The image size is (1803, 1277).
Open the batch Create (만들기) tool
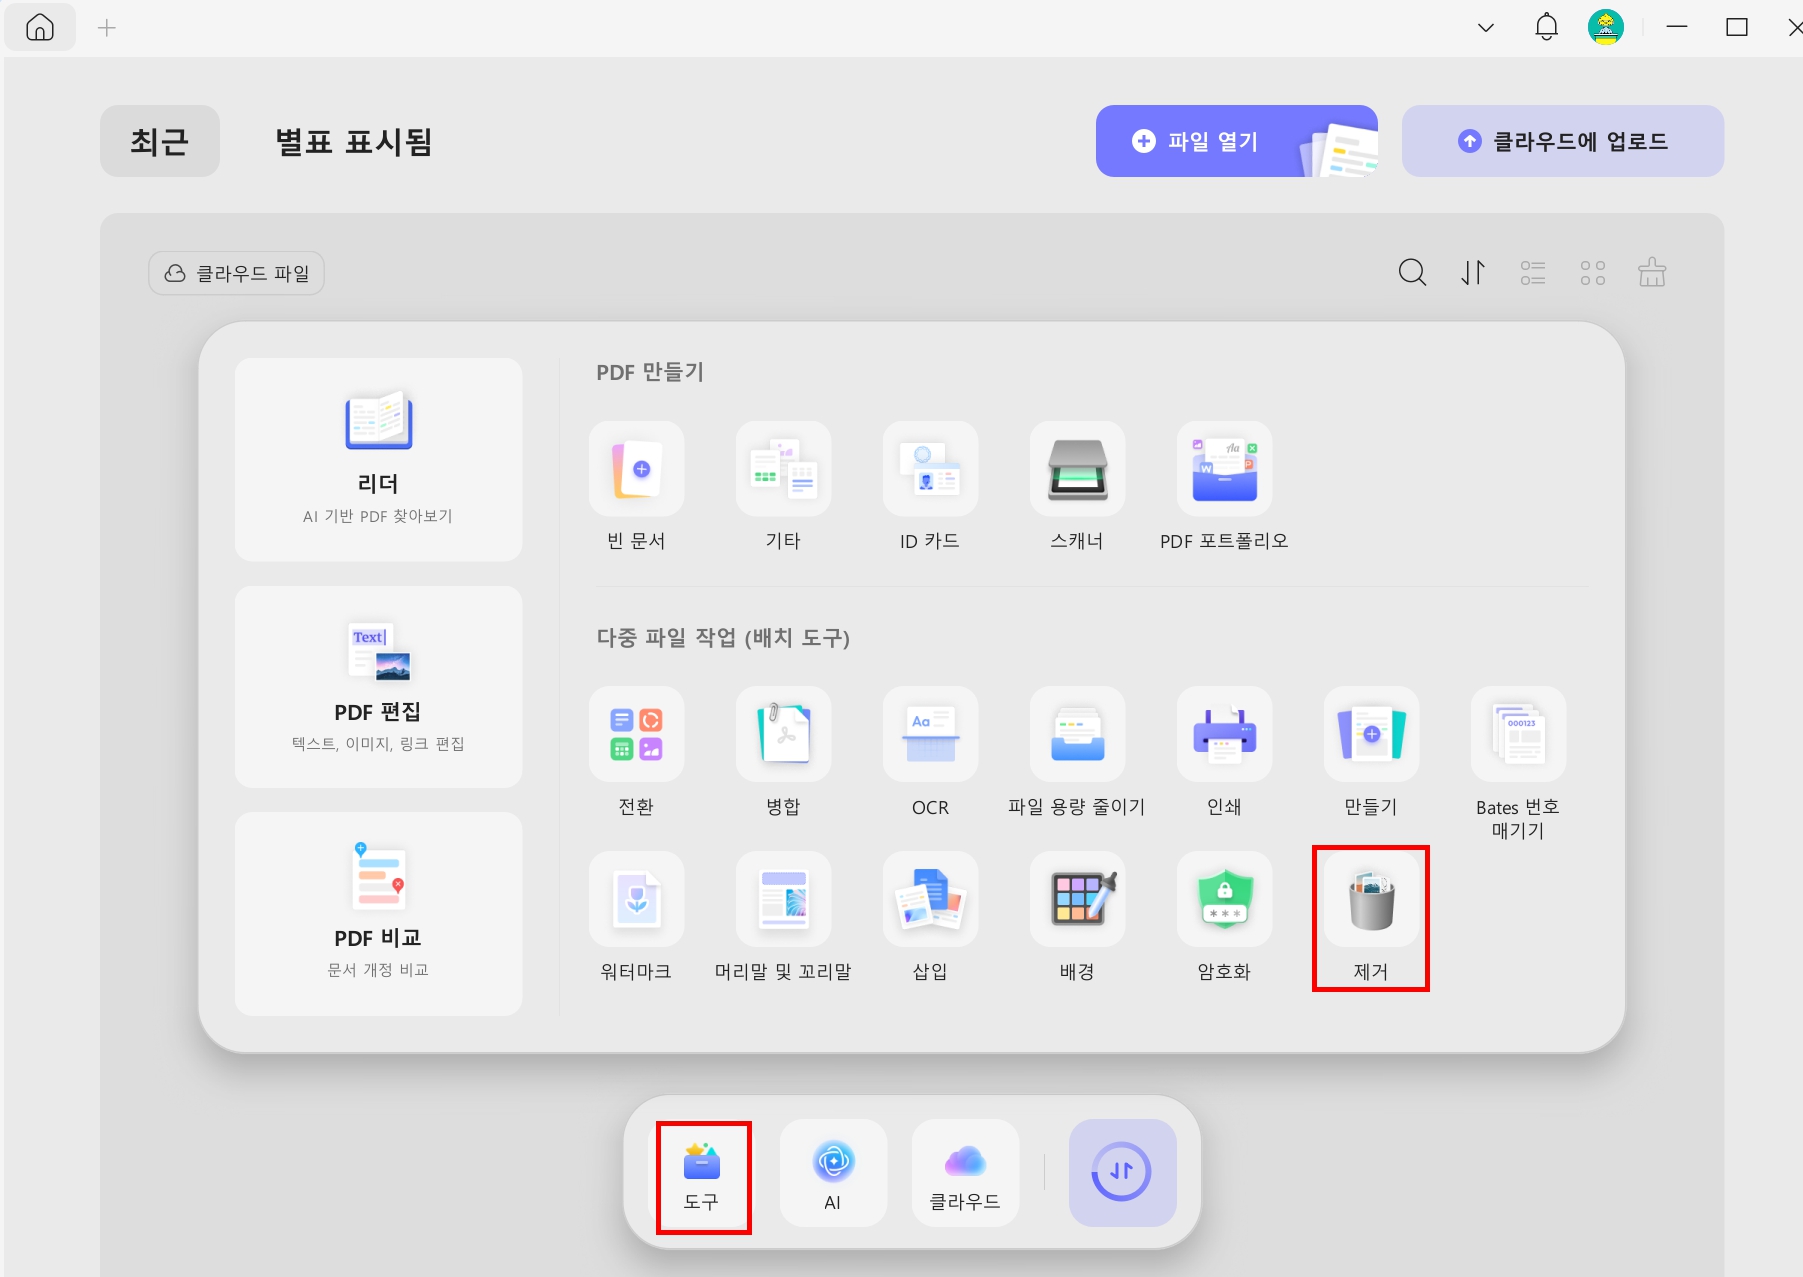pyautogui.click(x=1371, y=734)
